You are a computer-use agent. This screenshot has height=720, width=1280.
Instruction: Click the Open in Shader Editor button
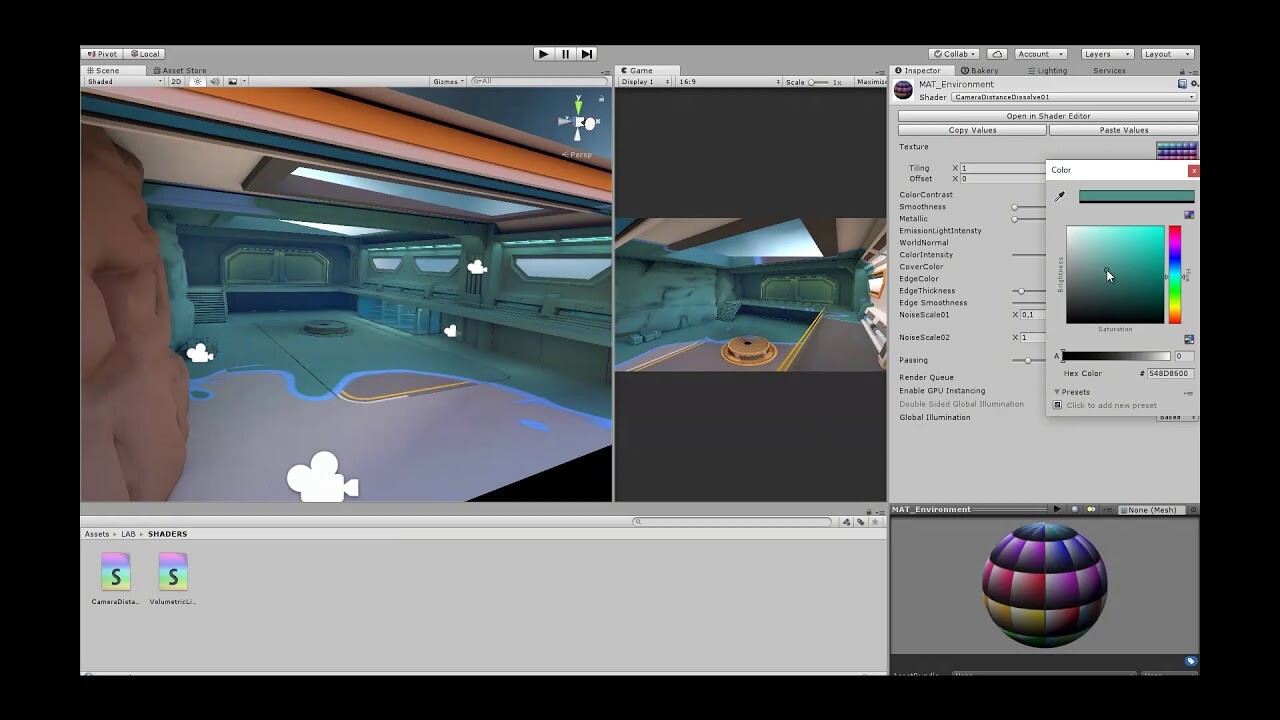1045,115
